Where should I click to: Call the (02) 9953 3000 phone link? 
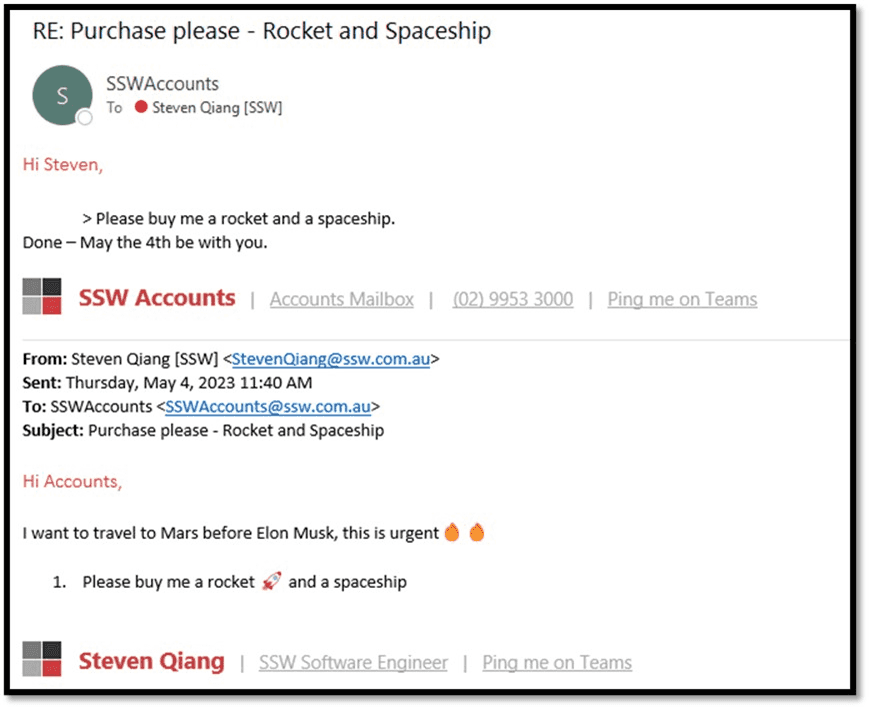tap(512, 299)
